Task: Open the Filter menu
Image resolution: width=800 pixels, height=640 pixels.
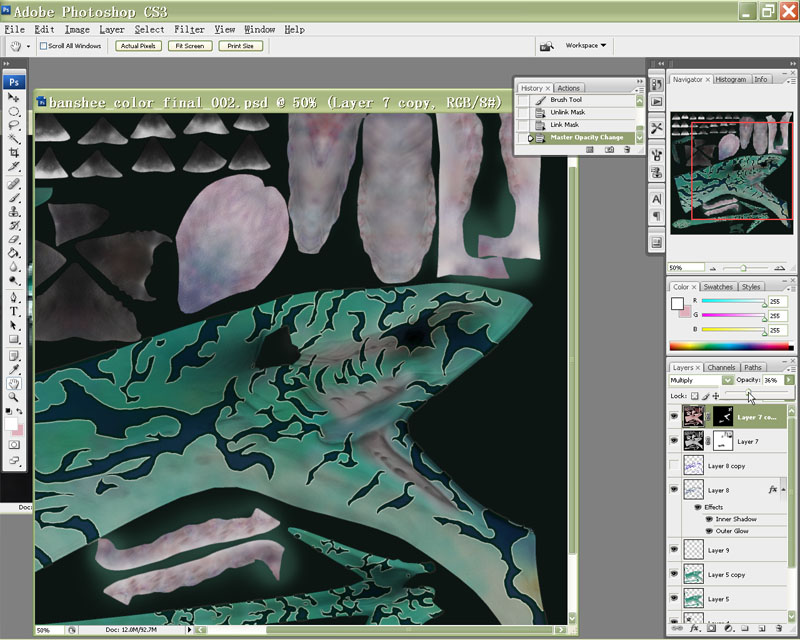Action: pos(189,30)
